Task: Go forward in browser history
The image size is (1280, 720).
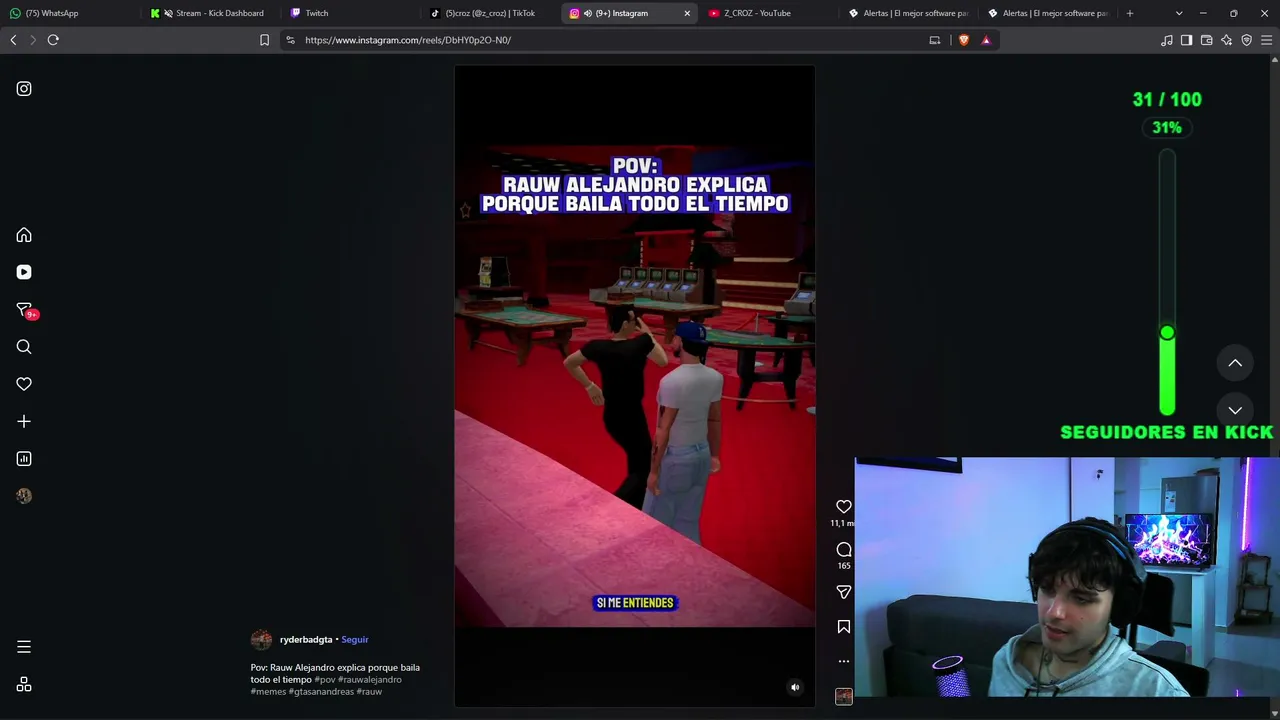Action: [33, 40]
